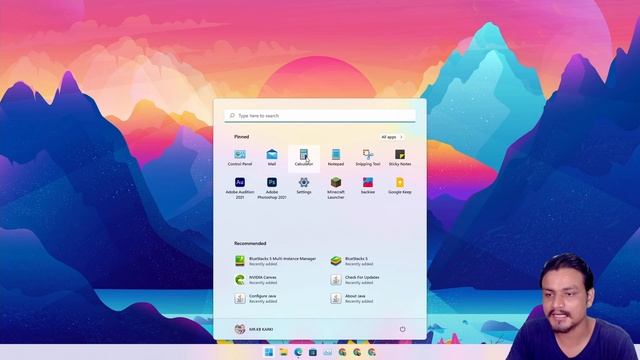Start Minecraft Launcher
Viewport: 640px width, 360px height.
pos(336,188)
